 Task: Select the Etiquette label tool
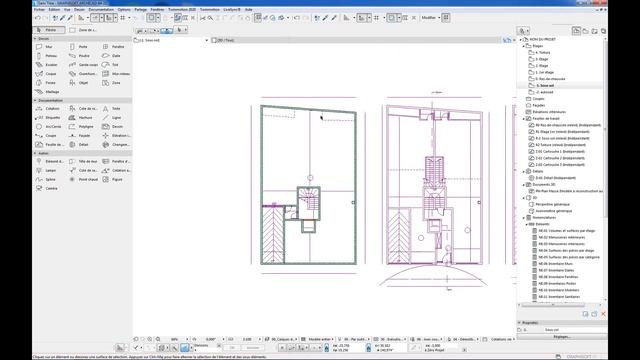tap(48, 118)
